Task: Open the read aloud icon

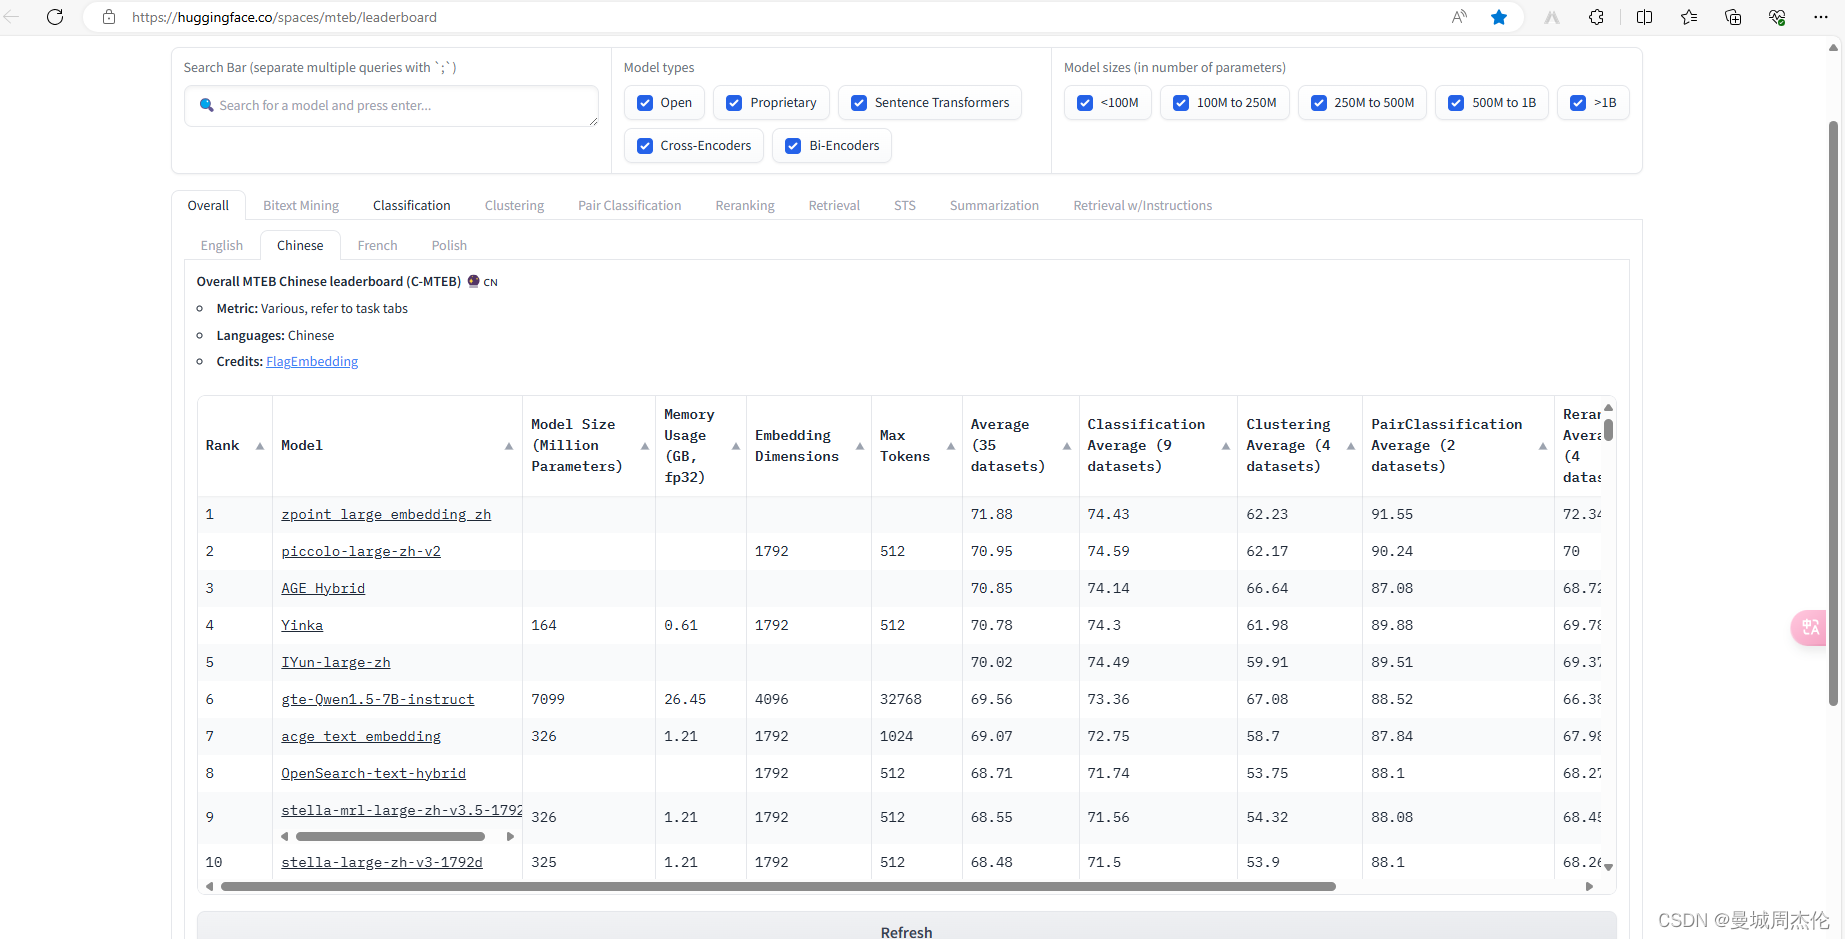Action: [x=1459, y=17]
